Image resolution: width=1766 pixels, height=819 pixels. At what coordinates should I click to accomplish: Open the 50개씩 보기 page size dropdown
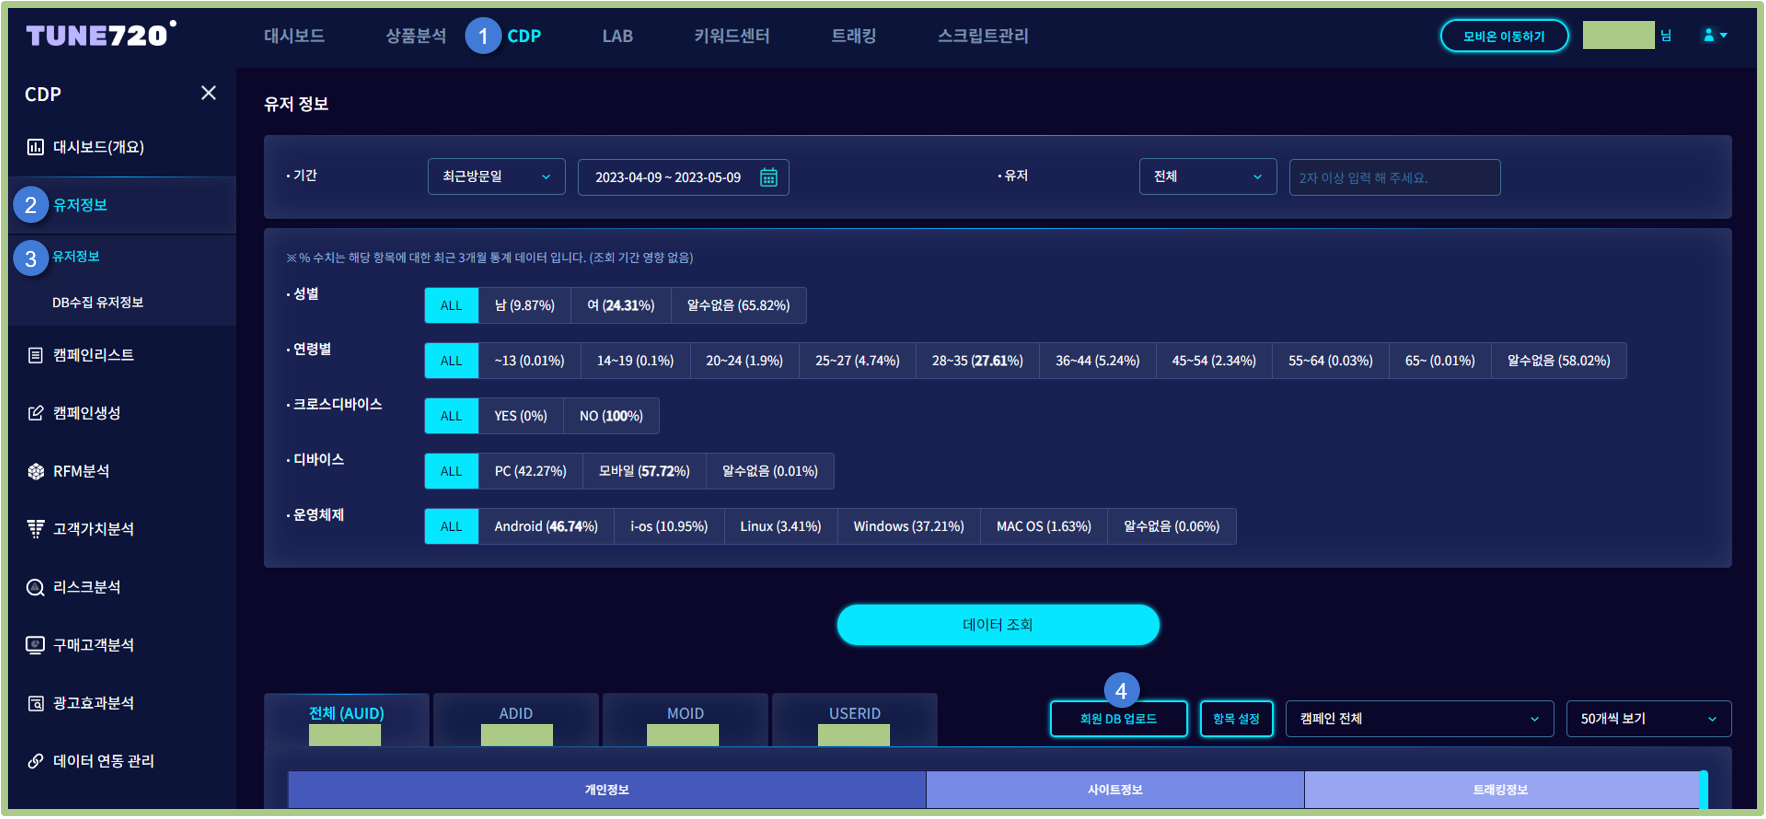point(1647,719)
